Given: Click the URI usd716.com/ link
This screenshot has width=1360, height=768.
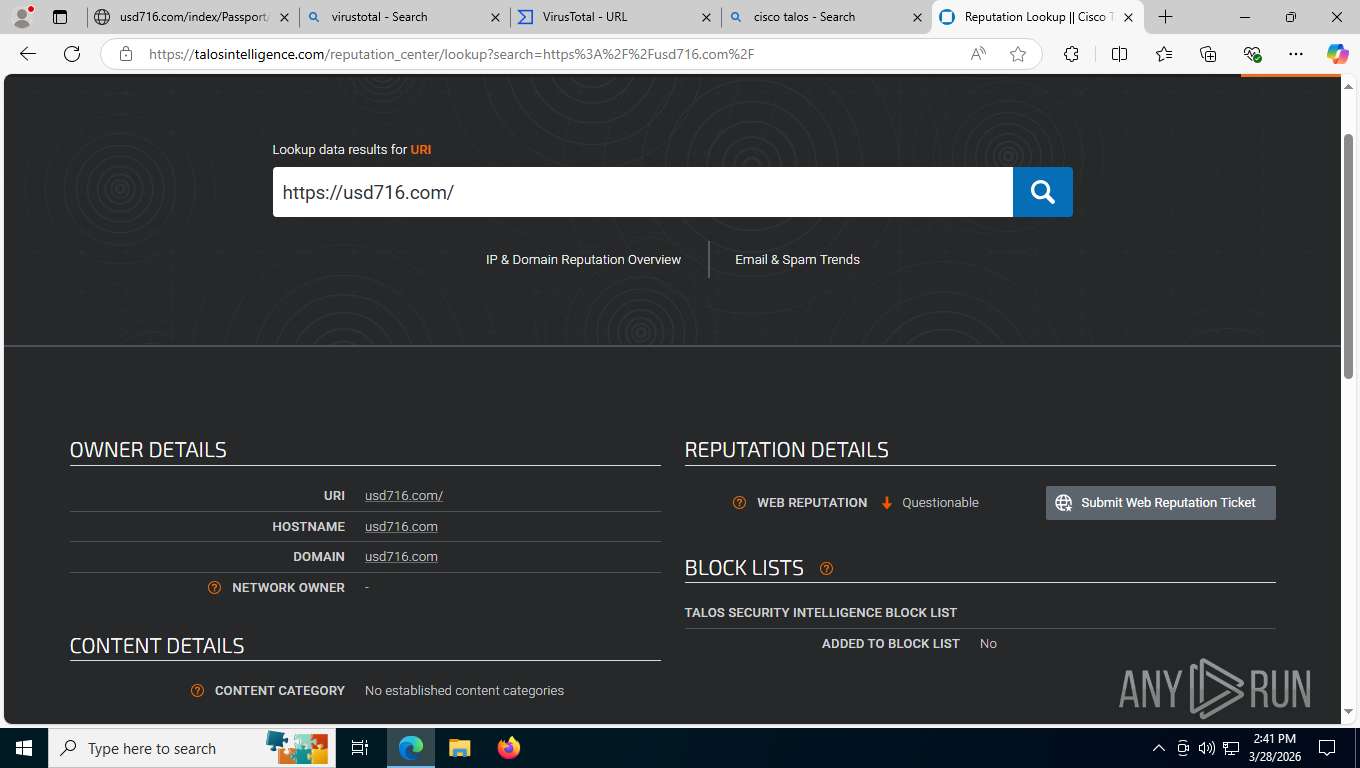Looking at the screenshot, I should [x=404, y=496].
